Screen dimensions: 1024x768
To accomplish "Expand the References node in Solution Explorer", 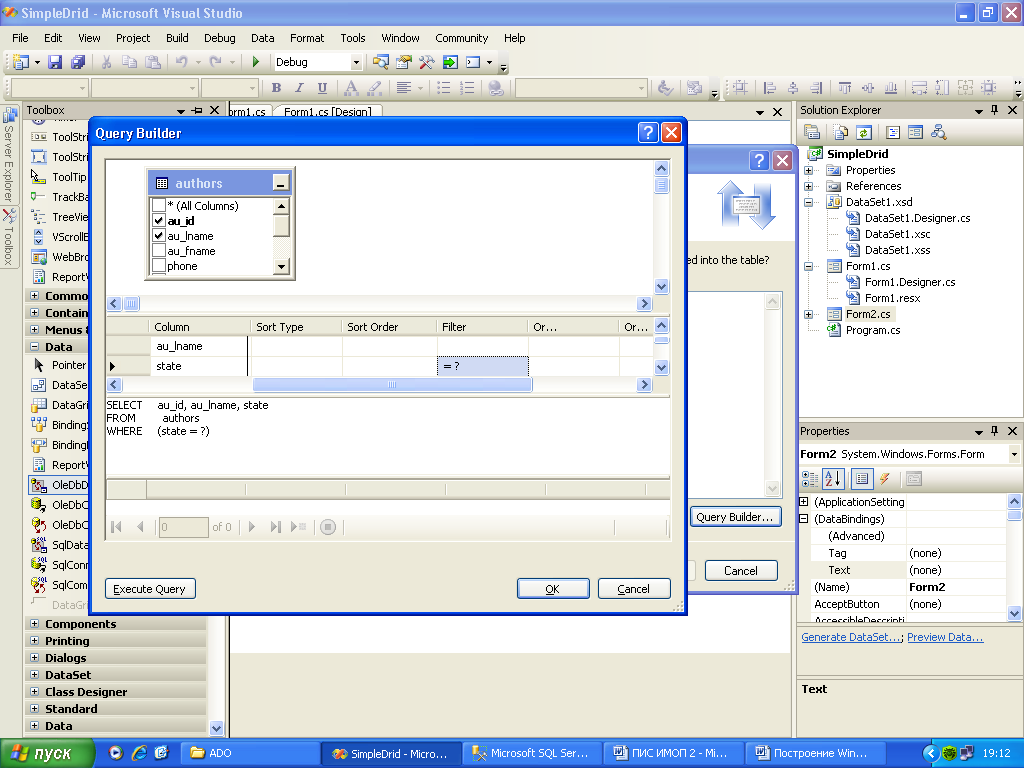I will [808, 186].
